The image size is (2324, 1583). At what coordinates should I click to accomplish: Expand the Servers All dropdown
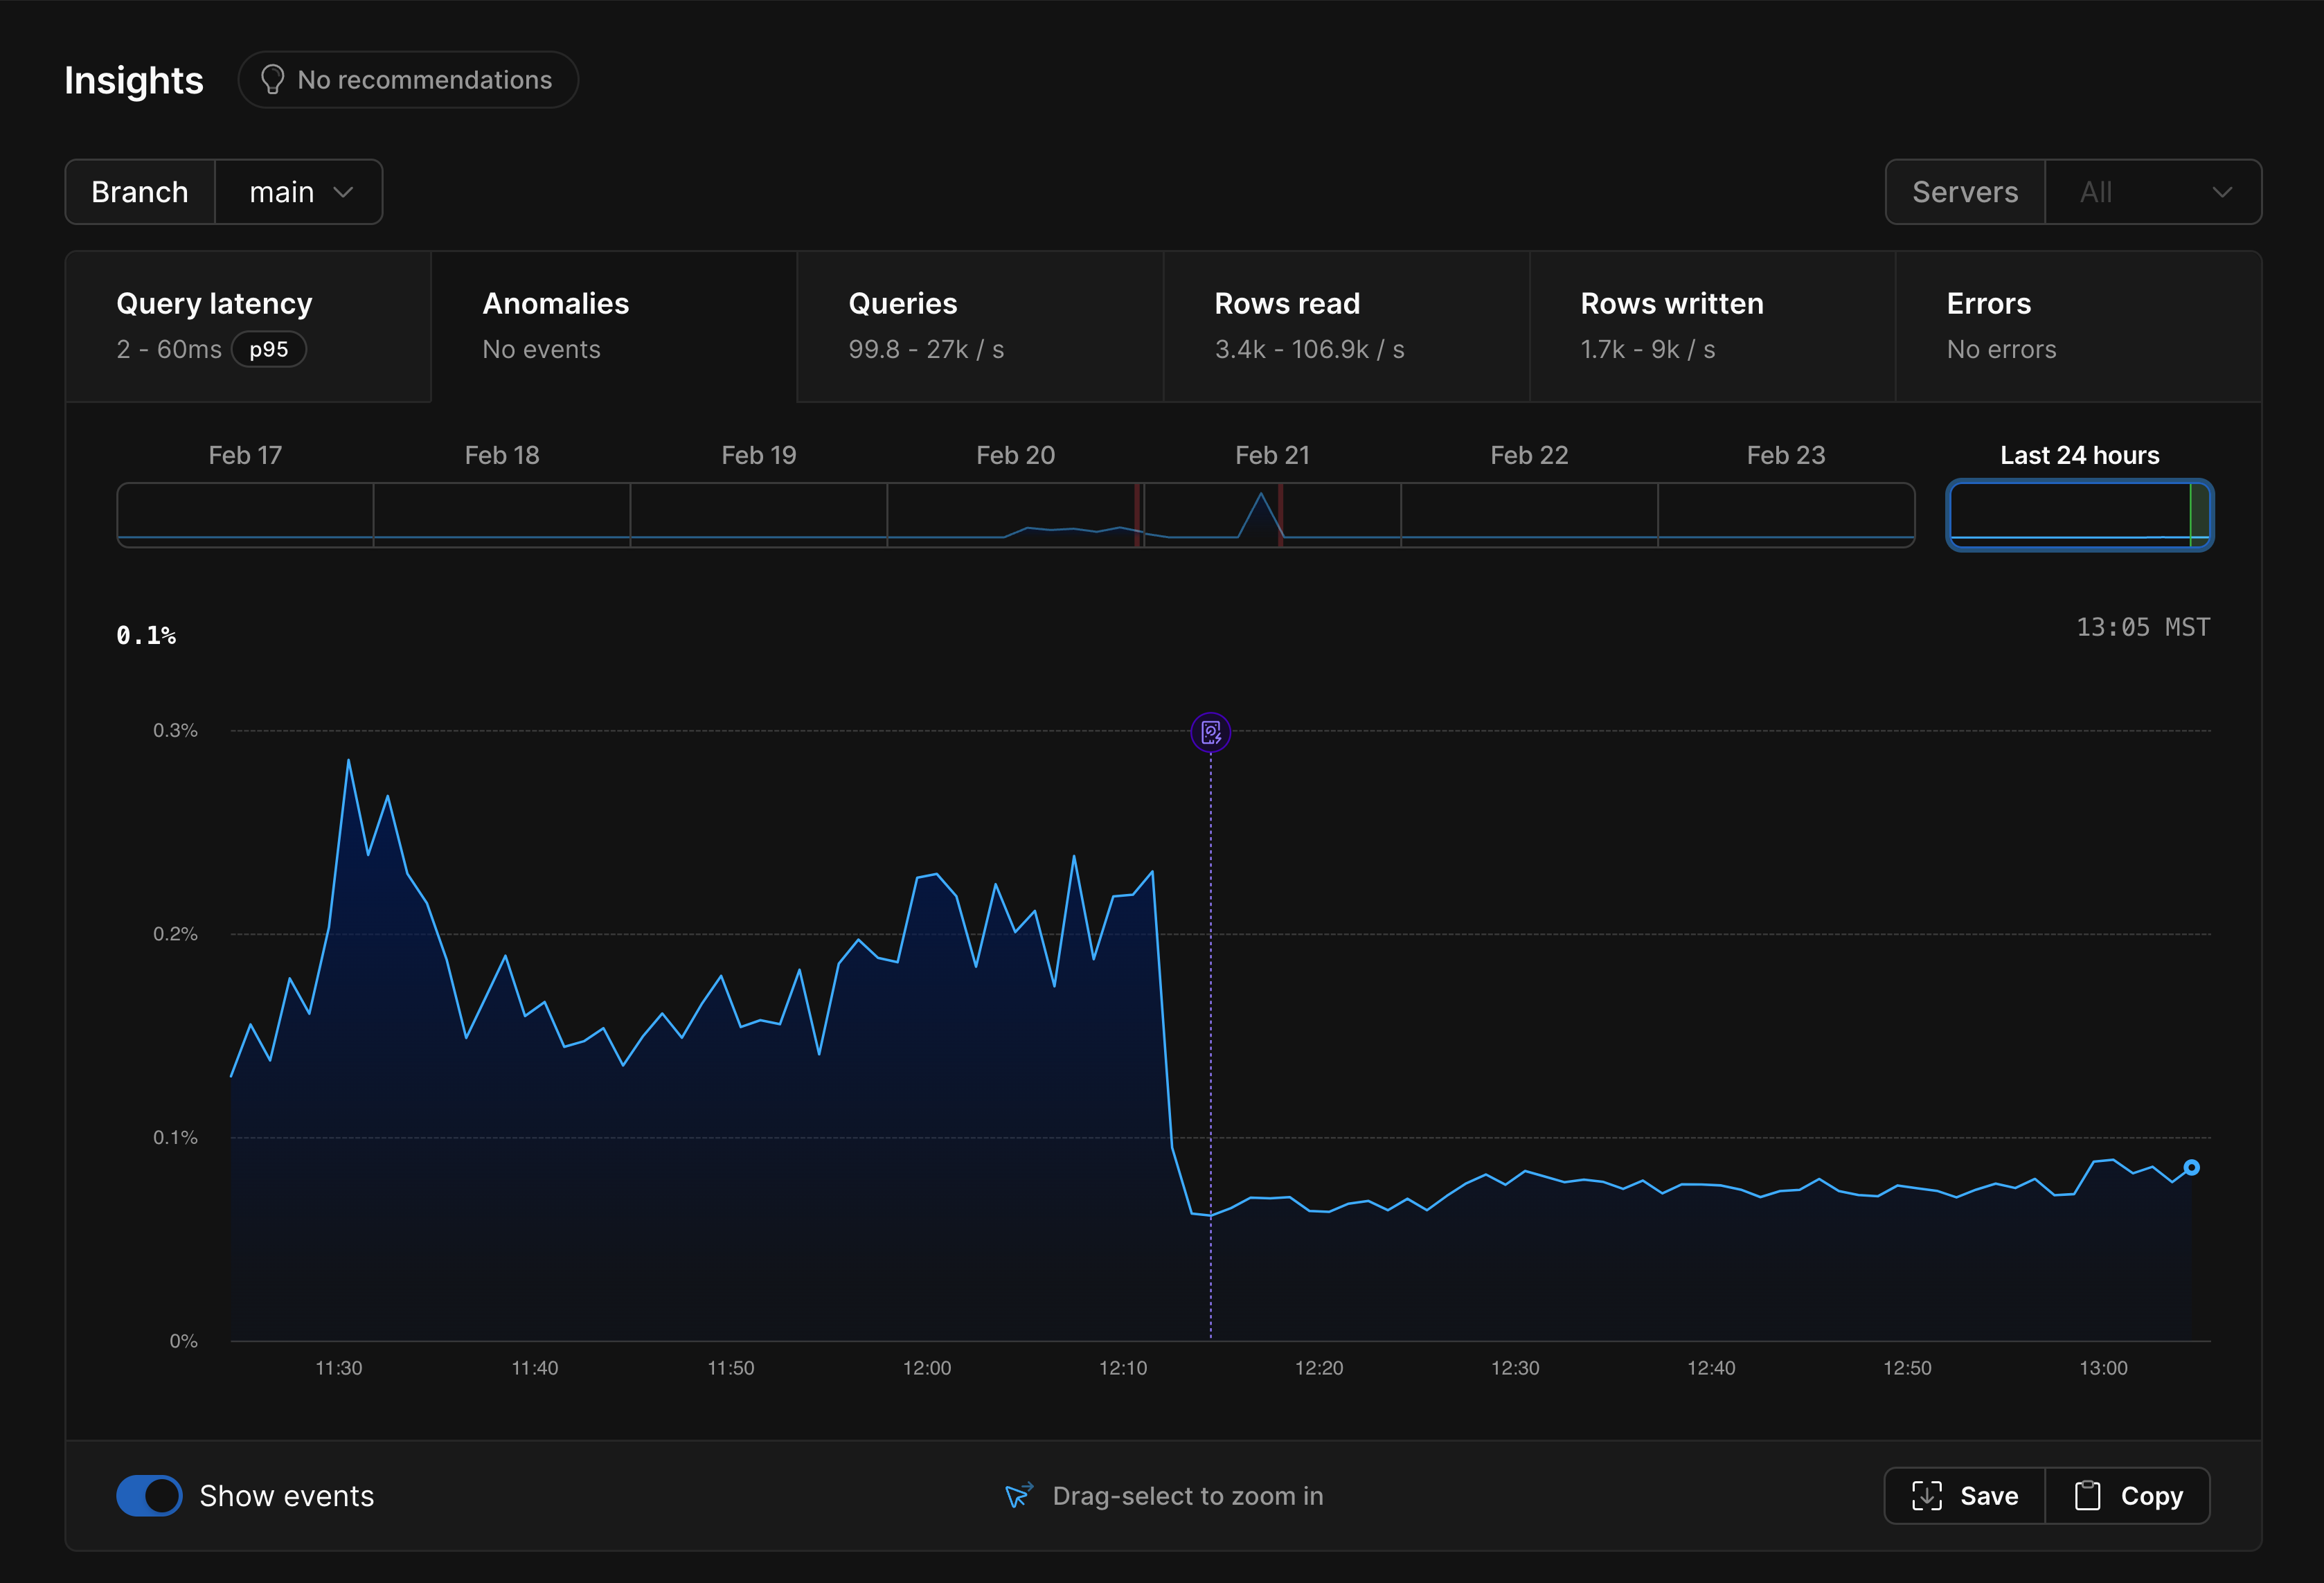pyautogui.click(x=2153, y=192)
